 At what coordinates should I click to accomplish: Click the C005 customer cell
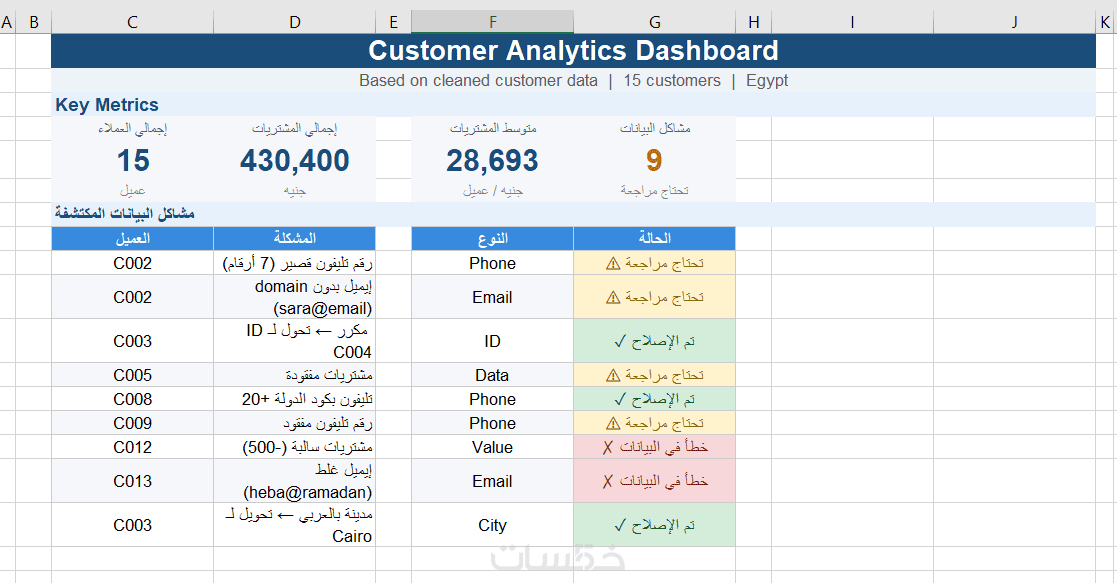(132, 375)
